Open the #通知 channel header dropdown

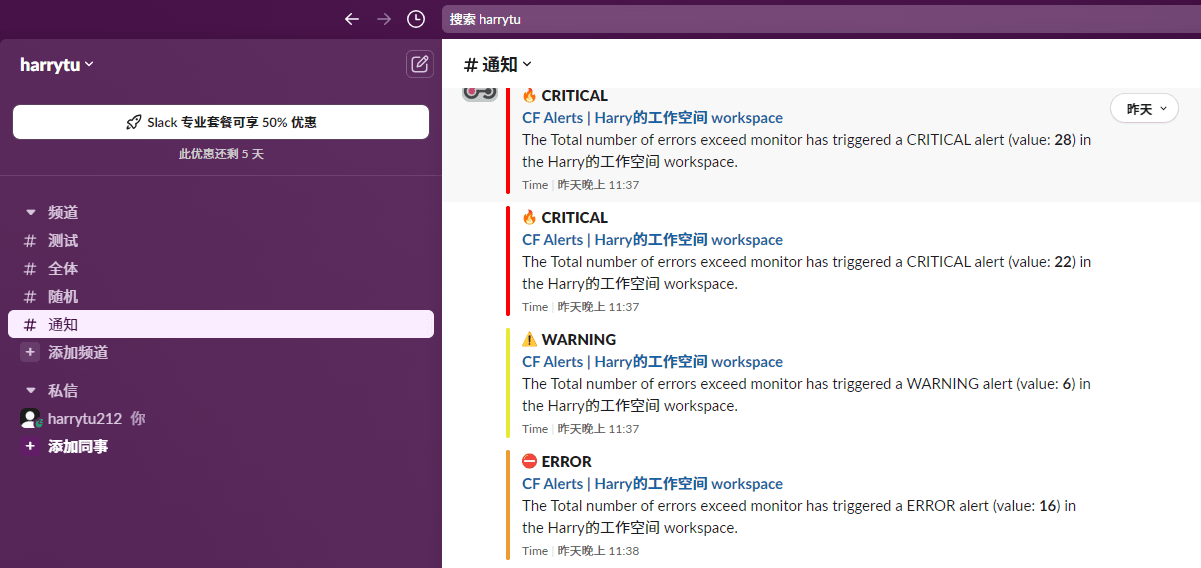[x=498, y=65]
